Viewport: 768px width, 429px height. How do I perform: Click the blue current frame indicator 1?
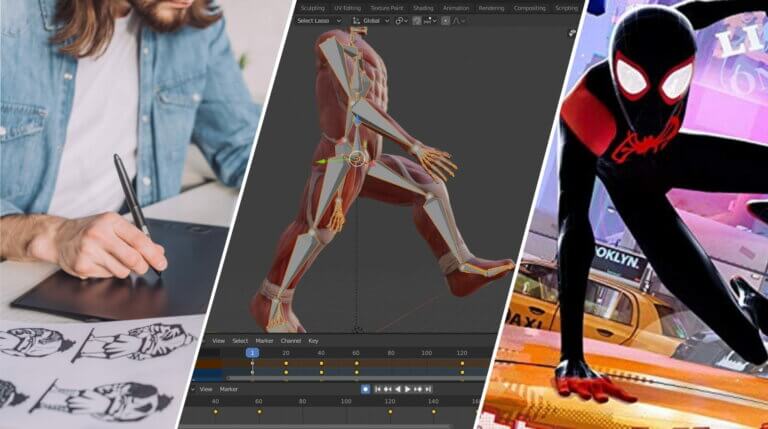click(x=252, y=353)
